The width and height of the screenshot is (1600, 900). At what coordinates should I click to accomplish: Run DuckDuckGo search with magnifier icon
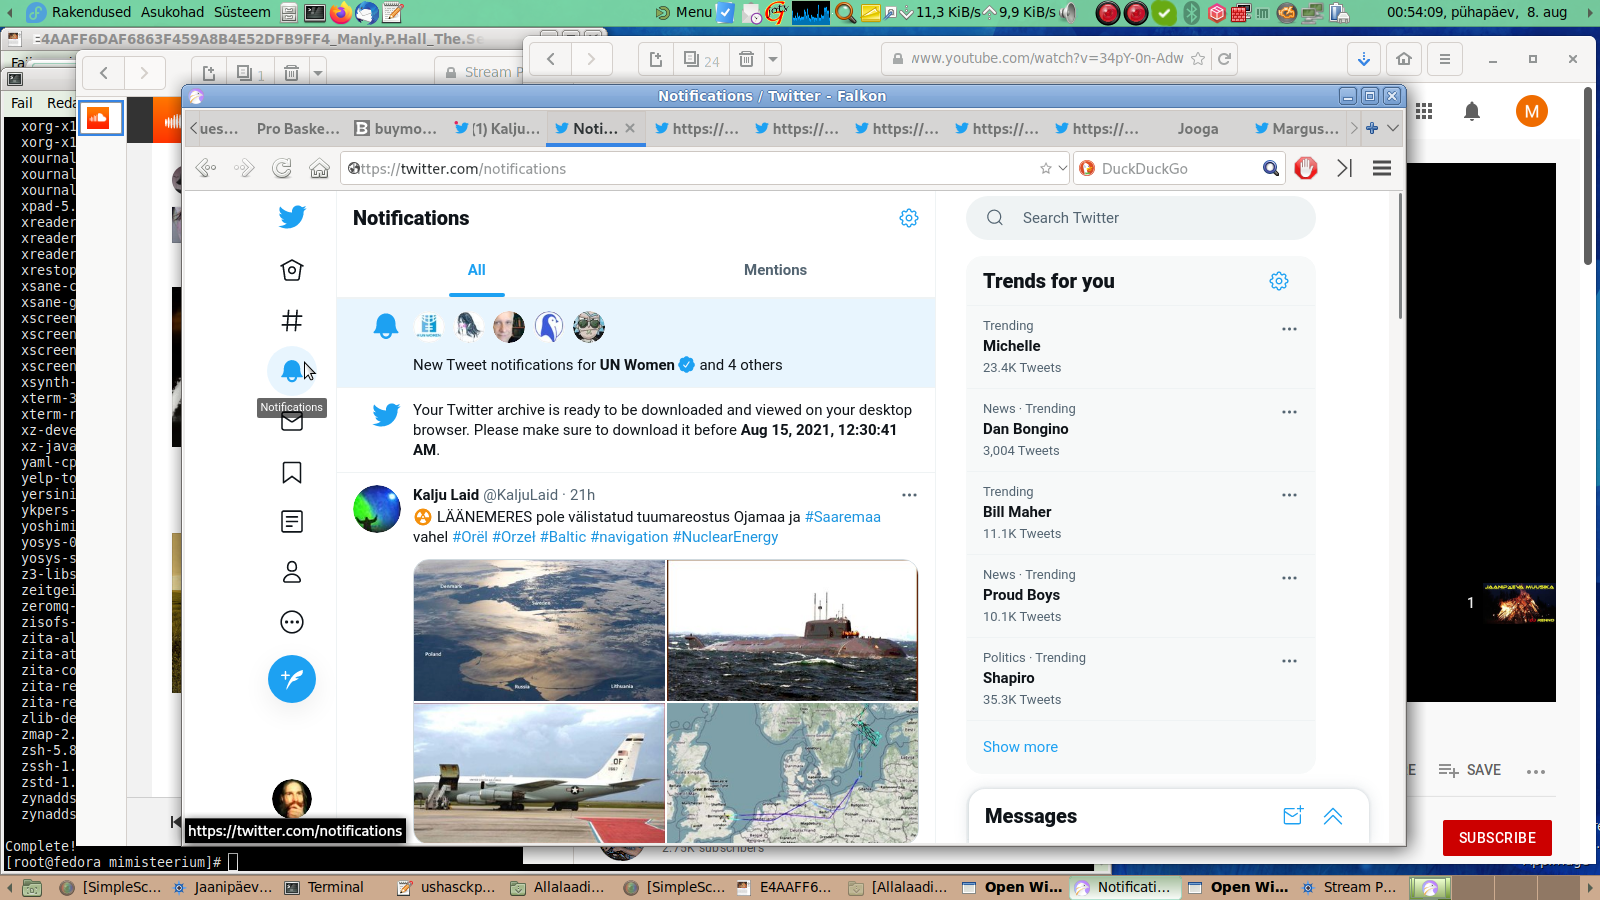tap(1270, 168)
